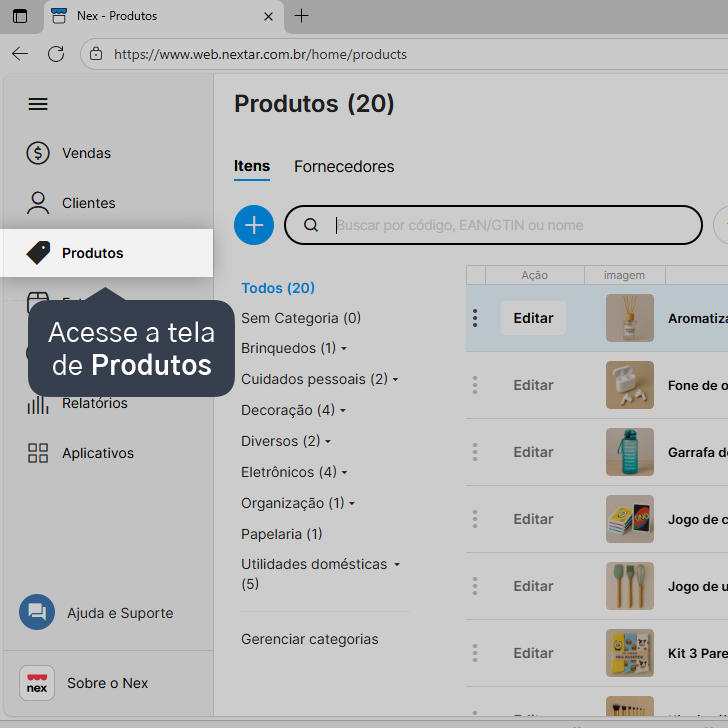Image resolution: width=728 pixels, height=728 pixels.
Task: Open three-dot menu for Jogo de cartas row
Action: [475, 519]
